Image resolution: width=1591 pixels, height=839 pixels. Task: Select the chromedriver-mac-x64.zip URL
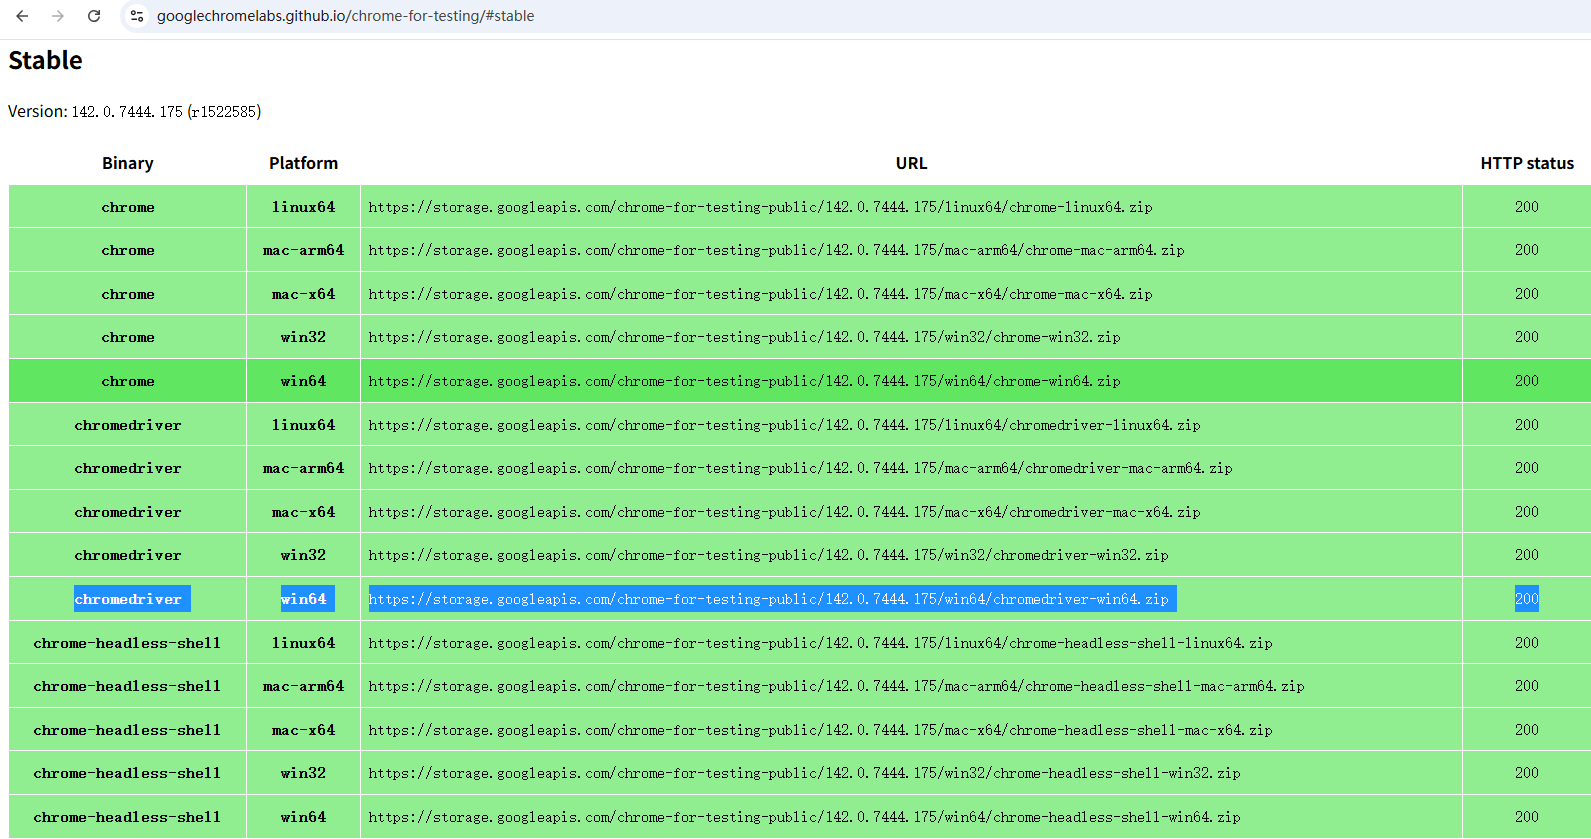[784, 512]
